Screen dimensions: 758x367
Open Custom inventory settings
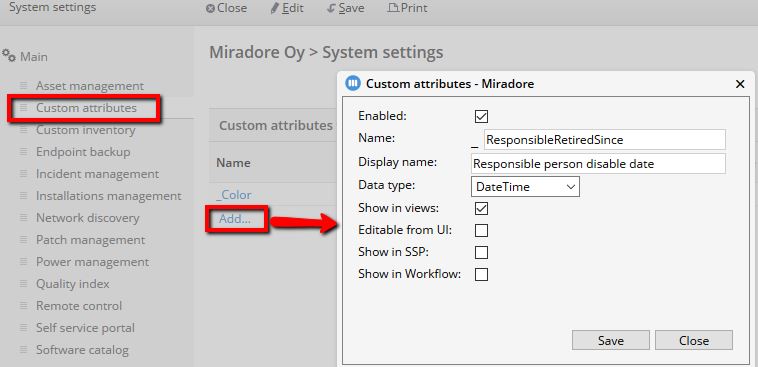(x=86, y=130)
